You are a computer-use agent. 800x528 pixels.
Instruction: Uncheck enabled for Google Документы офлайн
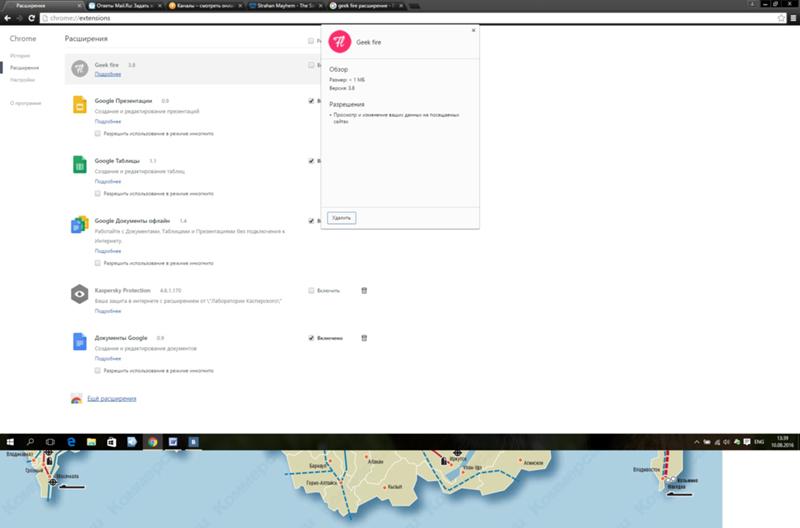coord(311,220)
